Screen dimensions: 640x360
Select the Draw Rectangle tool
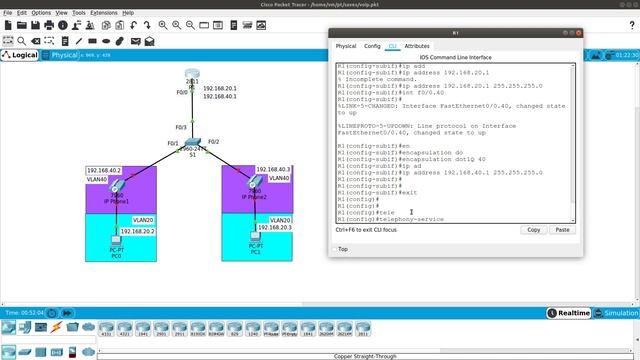click(x=92, y=41)
